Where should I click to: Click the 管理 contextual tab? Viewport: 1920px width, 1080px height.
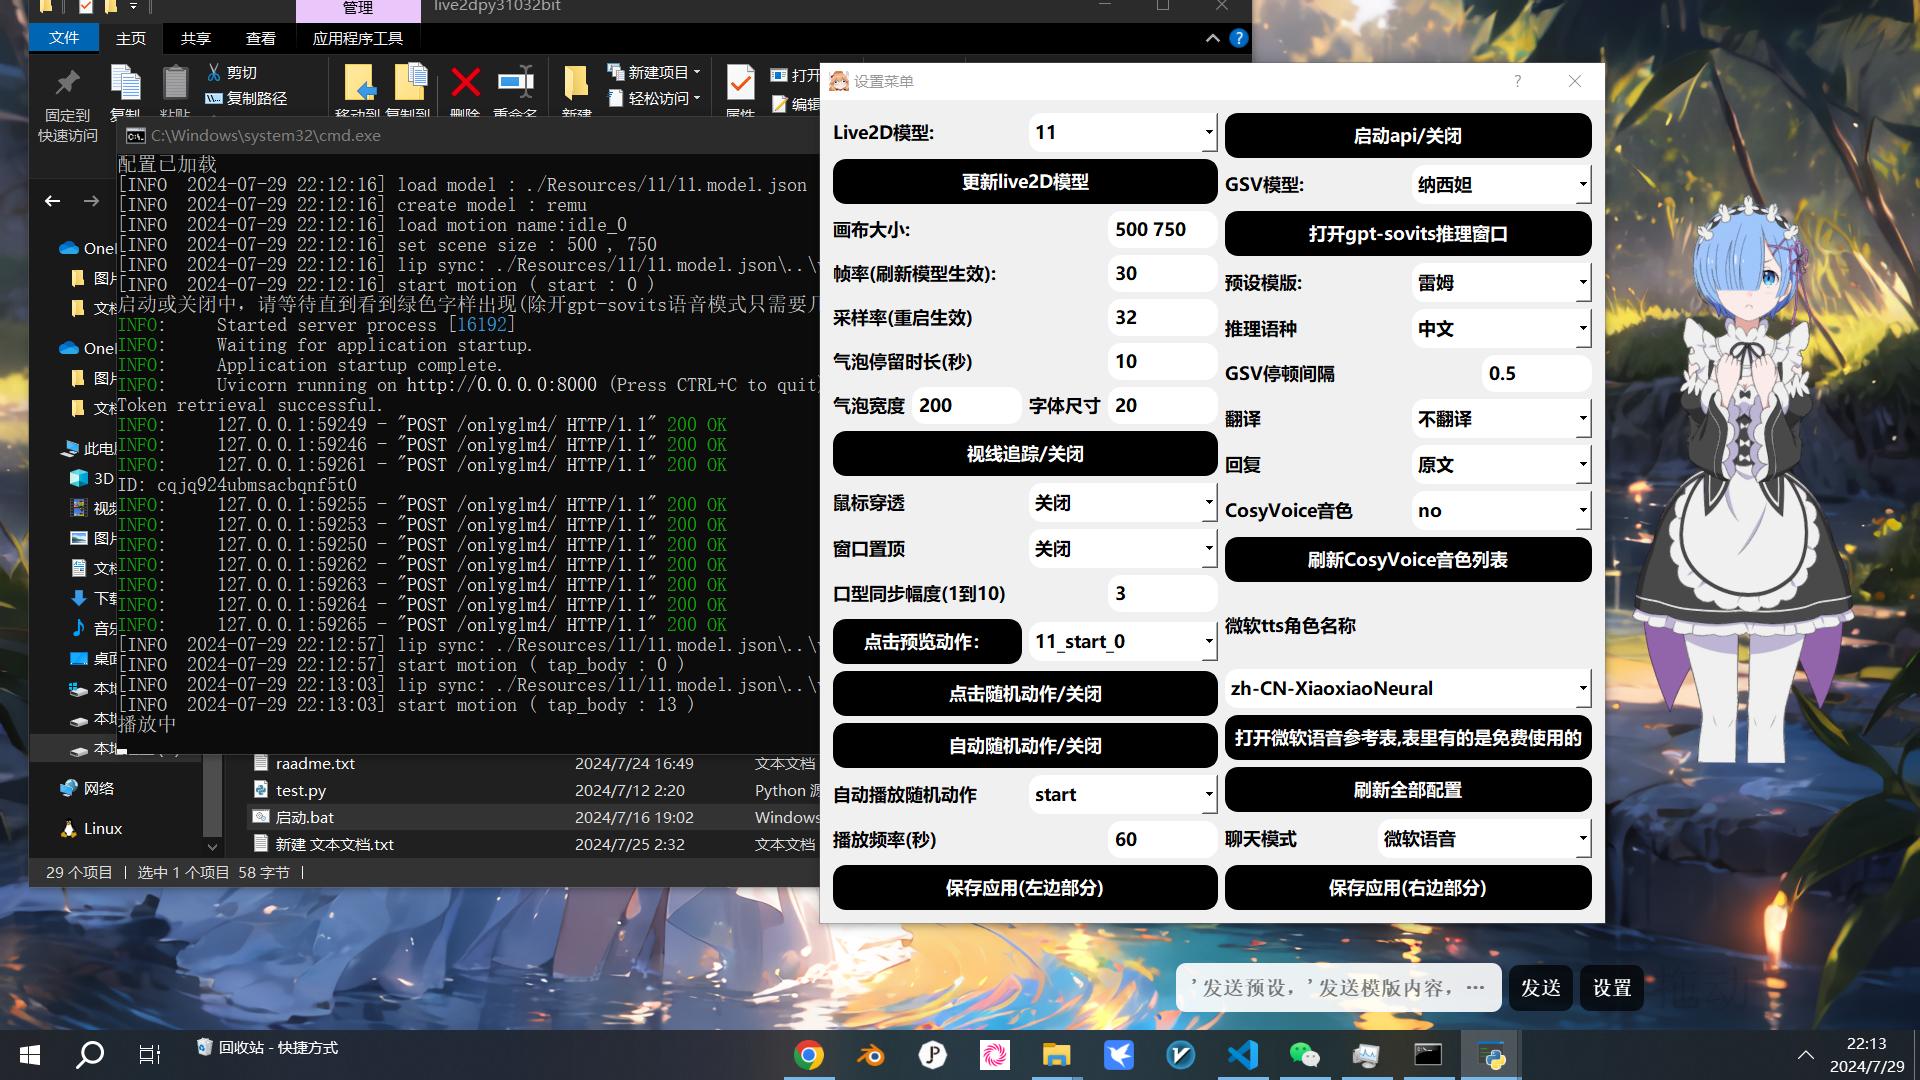[x=357, y=9]
